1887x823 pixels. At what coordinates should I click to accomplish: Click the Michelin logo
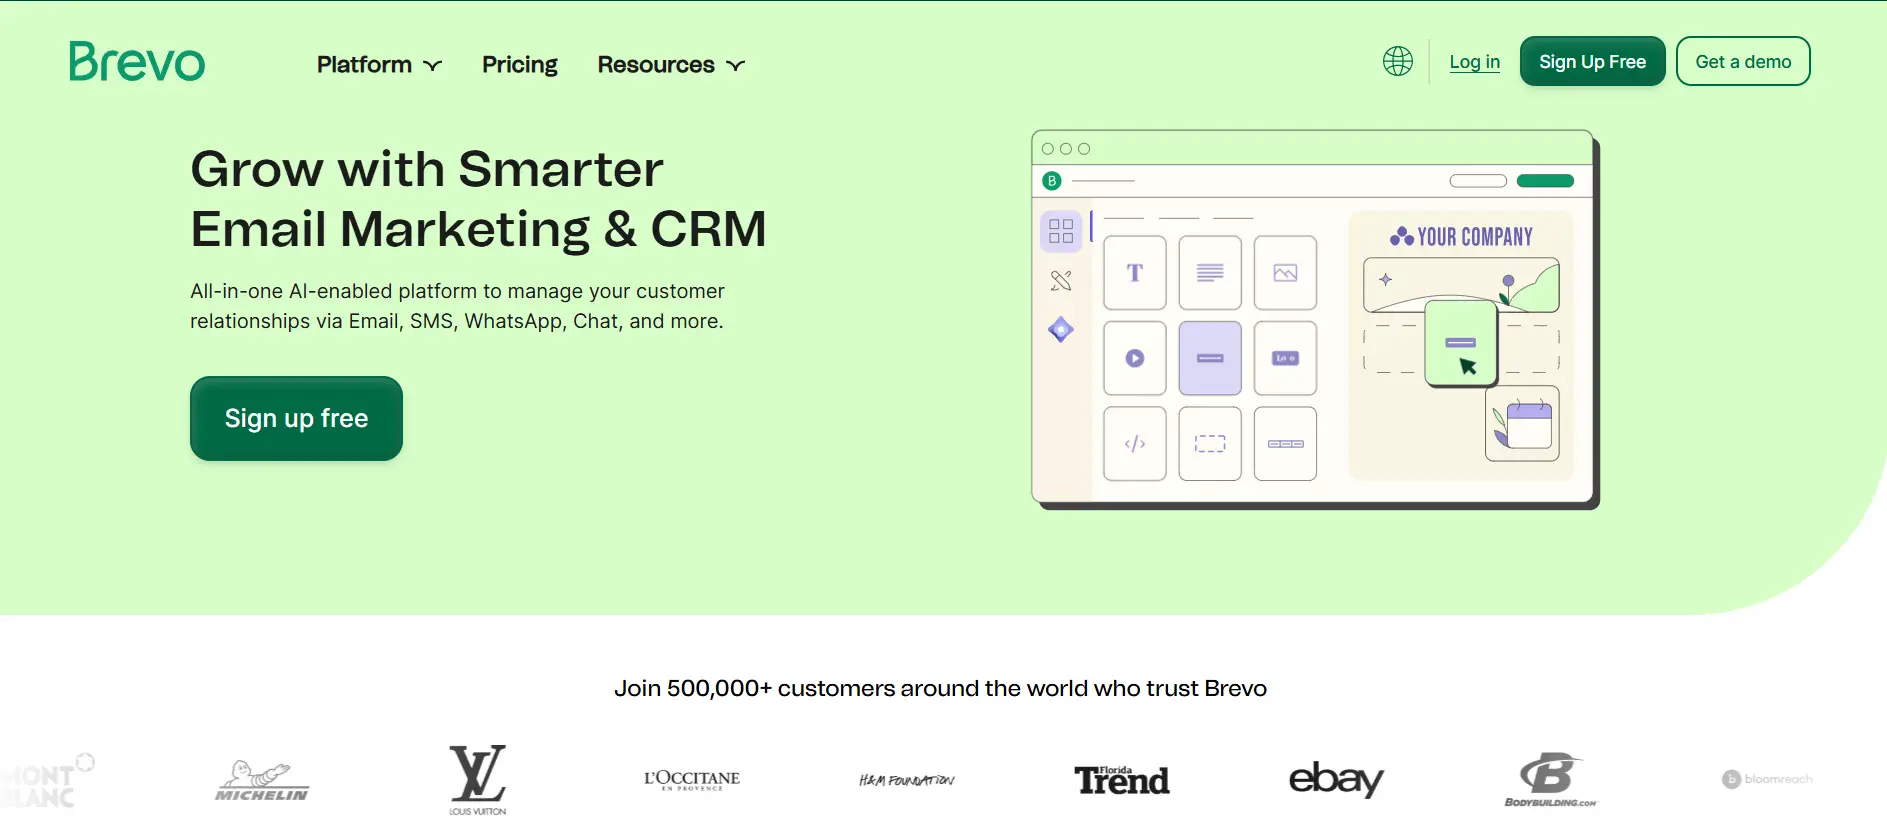pyautogui.click(x=262, y=781)
